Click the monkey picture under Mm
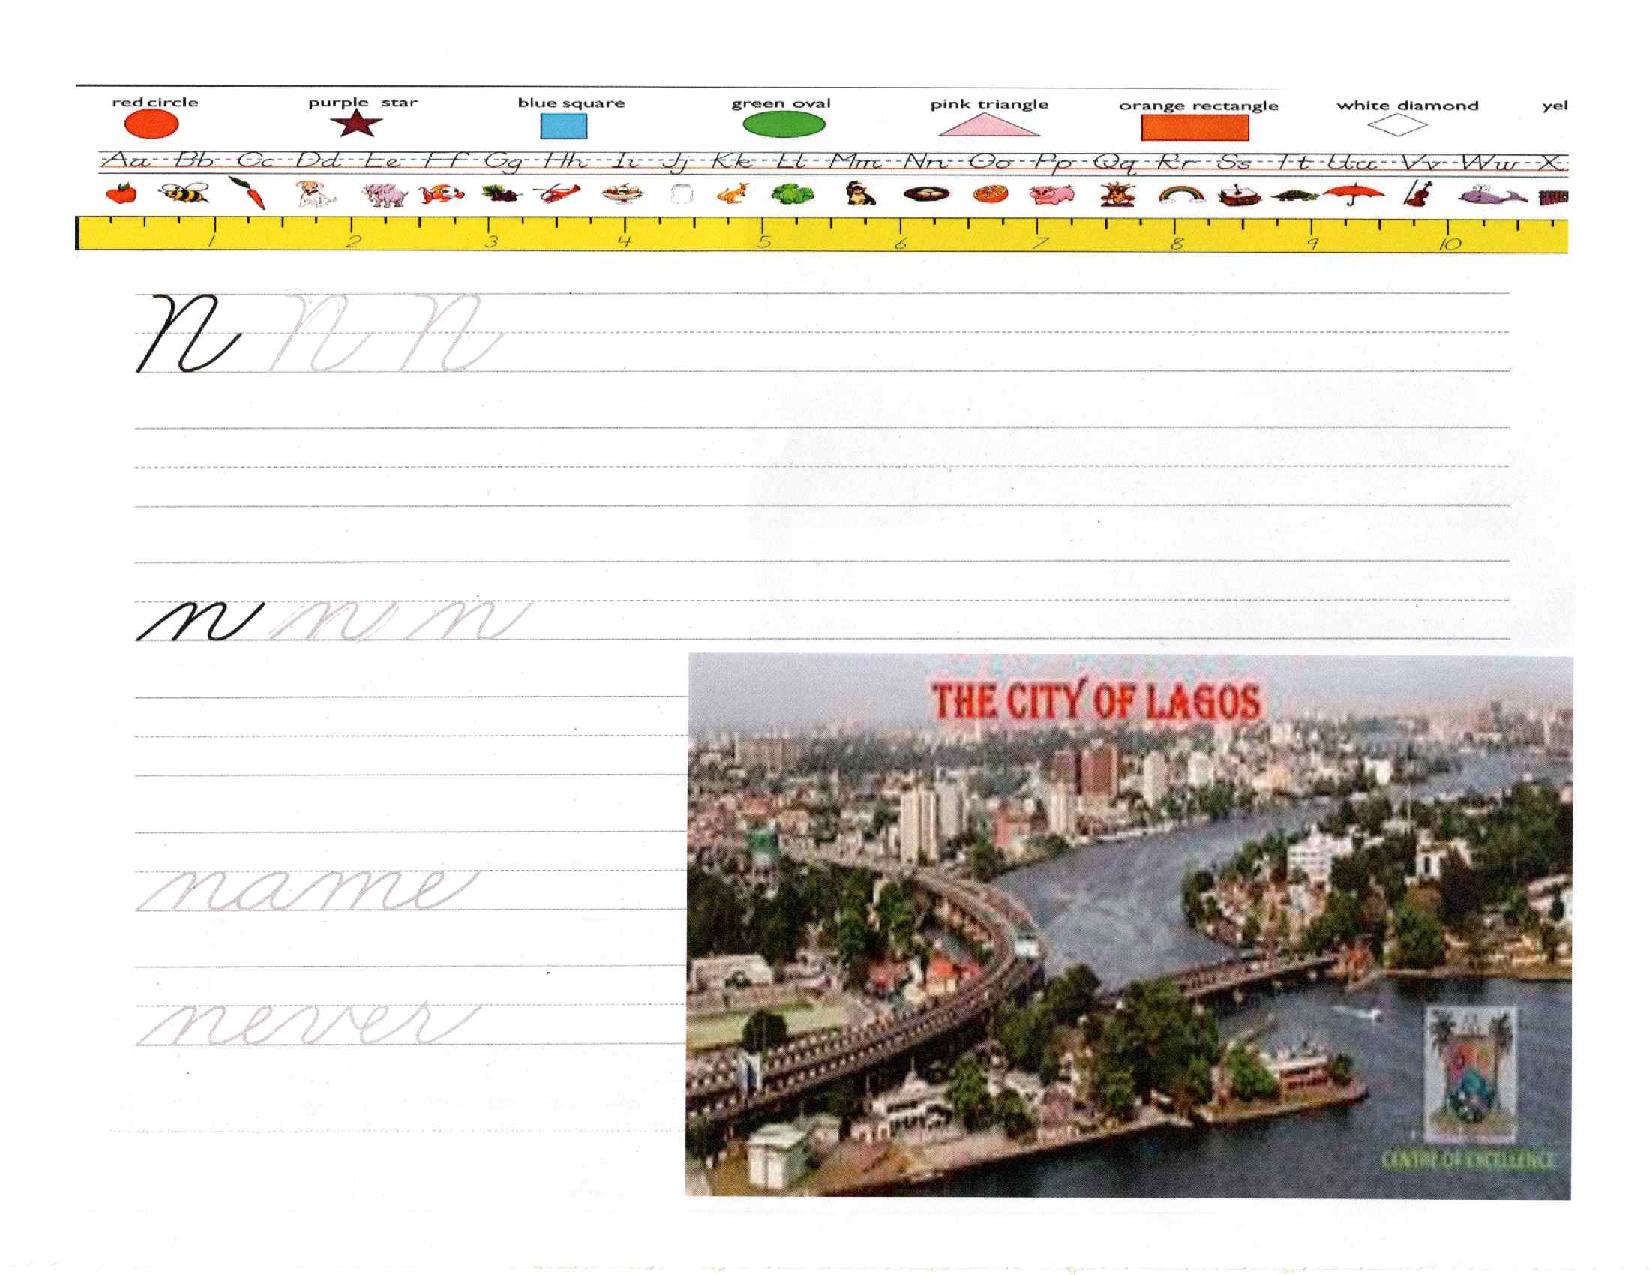 click(x=860, y=194)
